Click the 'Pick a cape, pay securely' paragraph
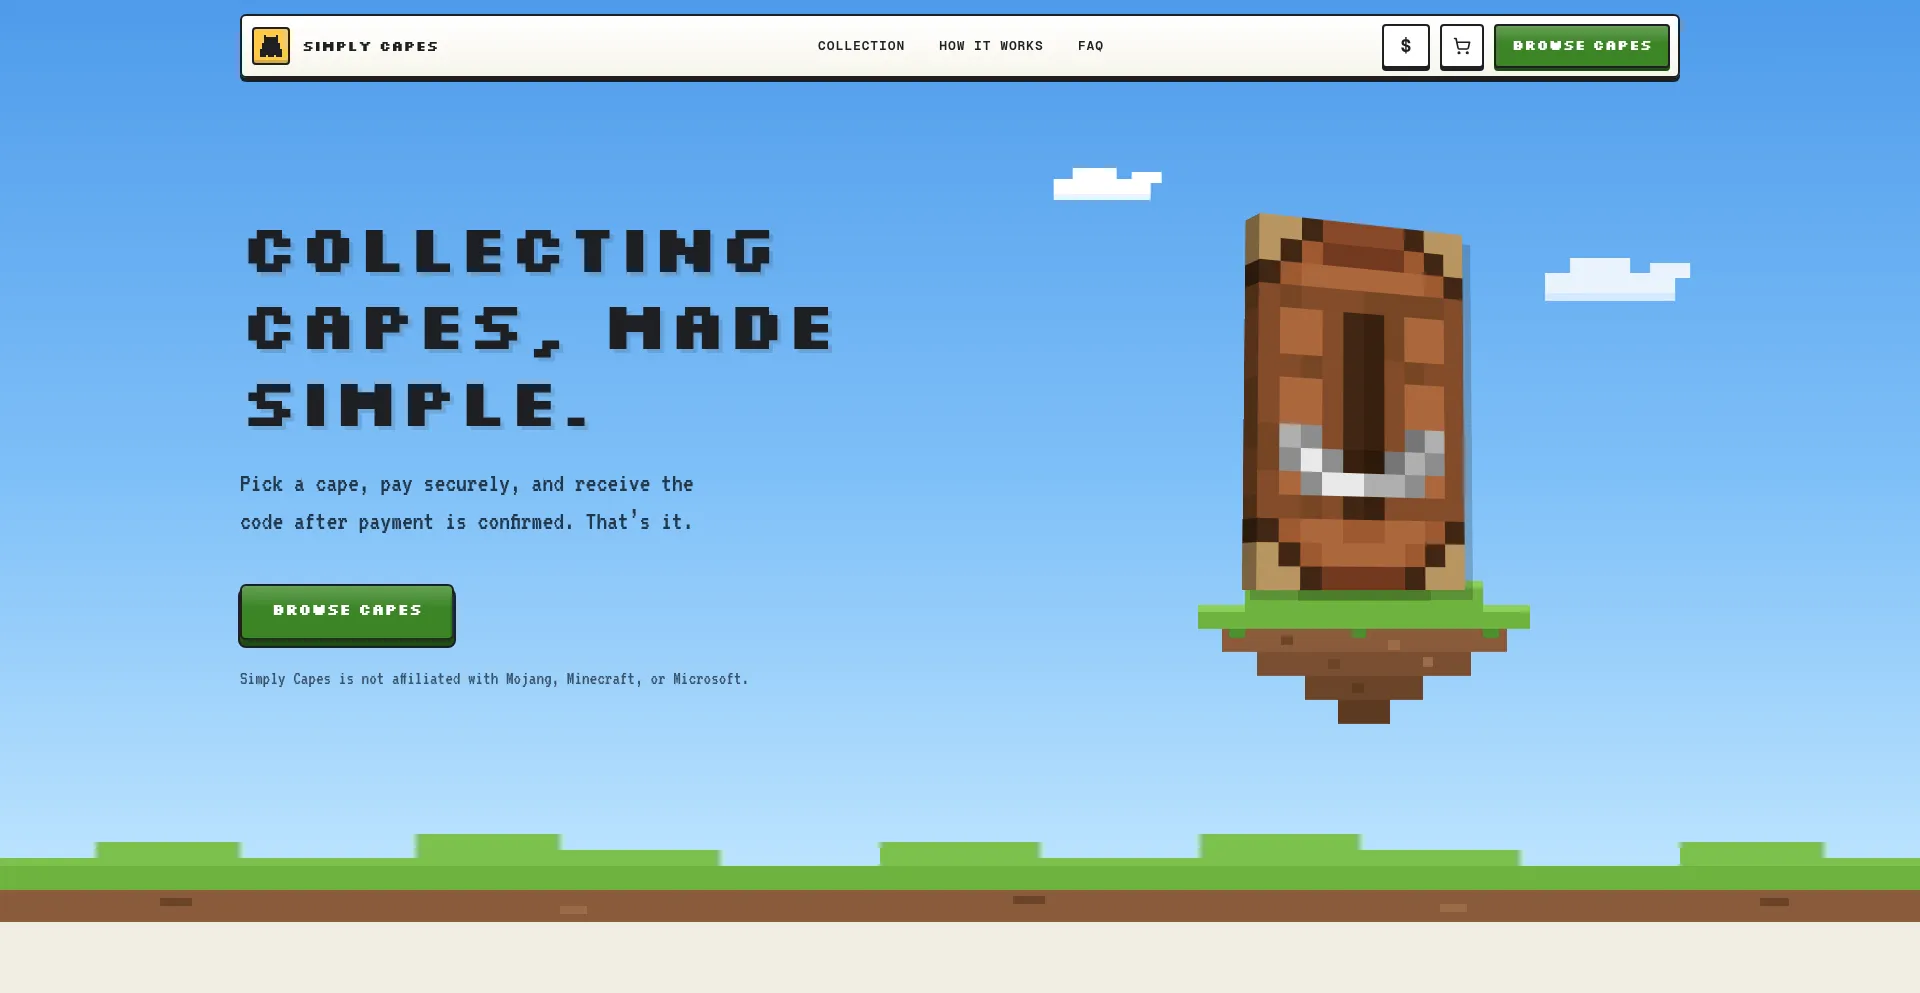Viewport: 1920px width, 993px height. pyautogui.click(x=467, y=503)
